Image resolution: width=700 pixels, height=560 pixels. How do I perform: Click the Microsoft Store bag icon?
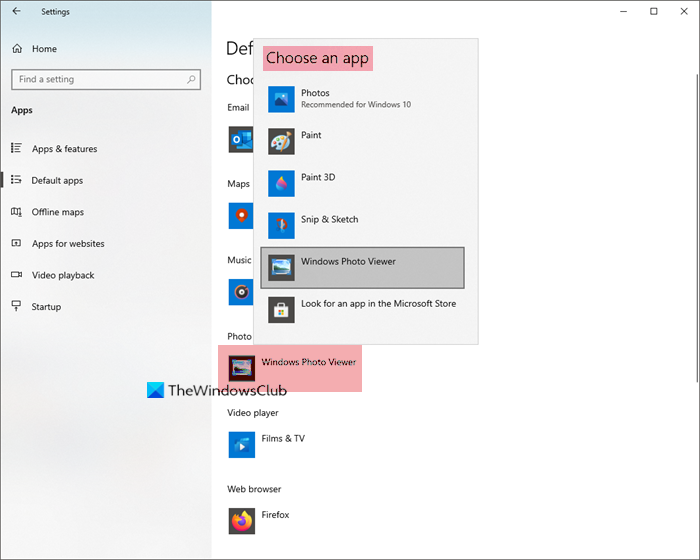tap(282, 310)
